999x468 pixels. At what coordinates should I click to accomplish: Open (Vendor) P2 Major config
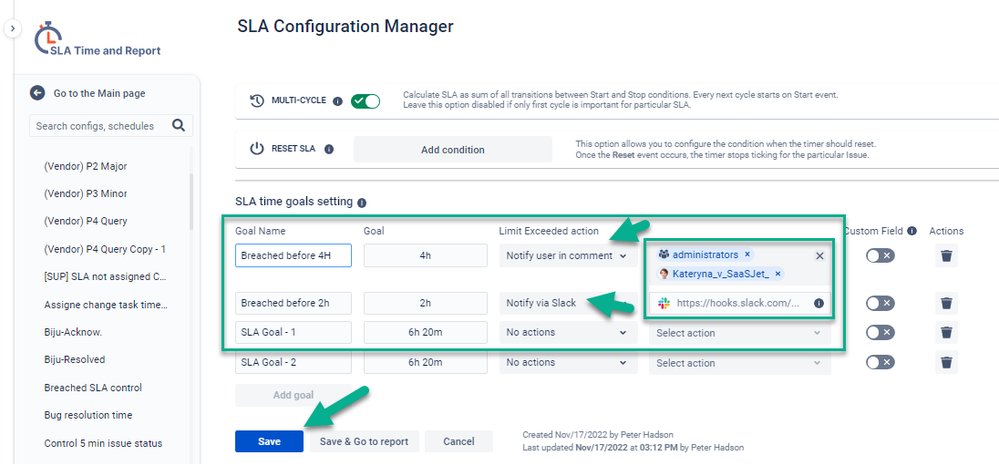coord(85,166)
